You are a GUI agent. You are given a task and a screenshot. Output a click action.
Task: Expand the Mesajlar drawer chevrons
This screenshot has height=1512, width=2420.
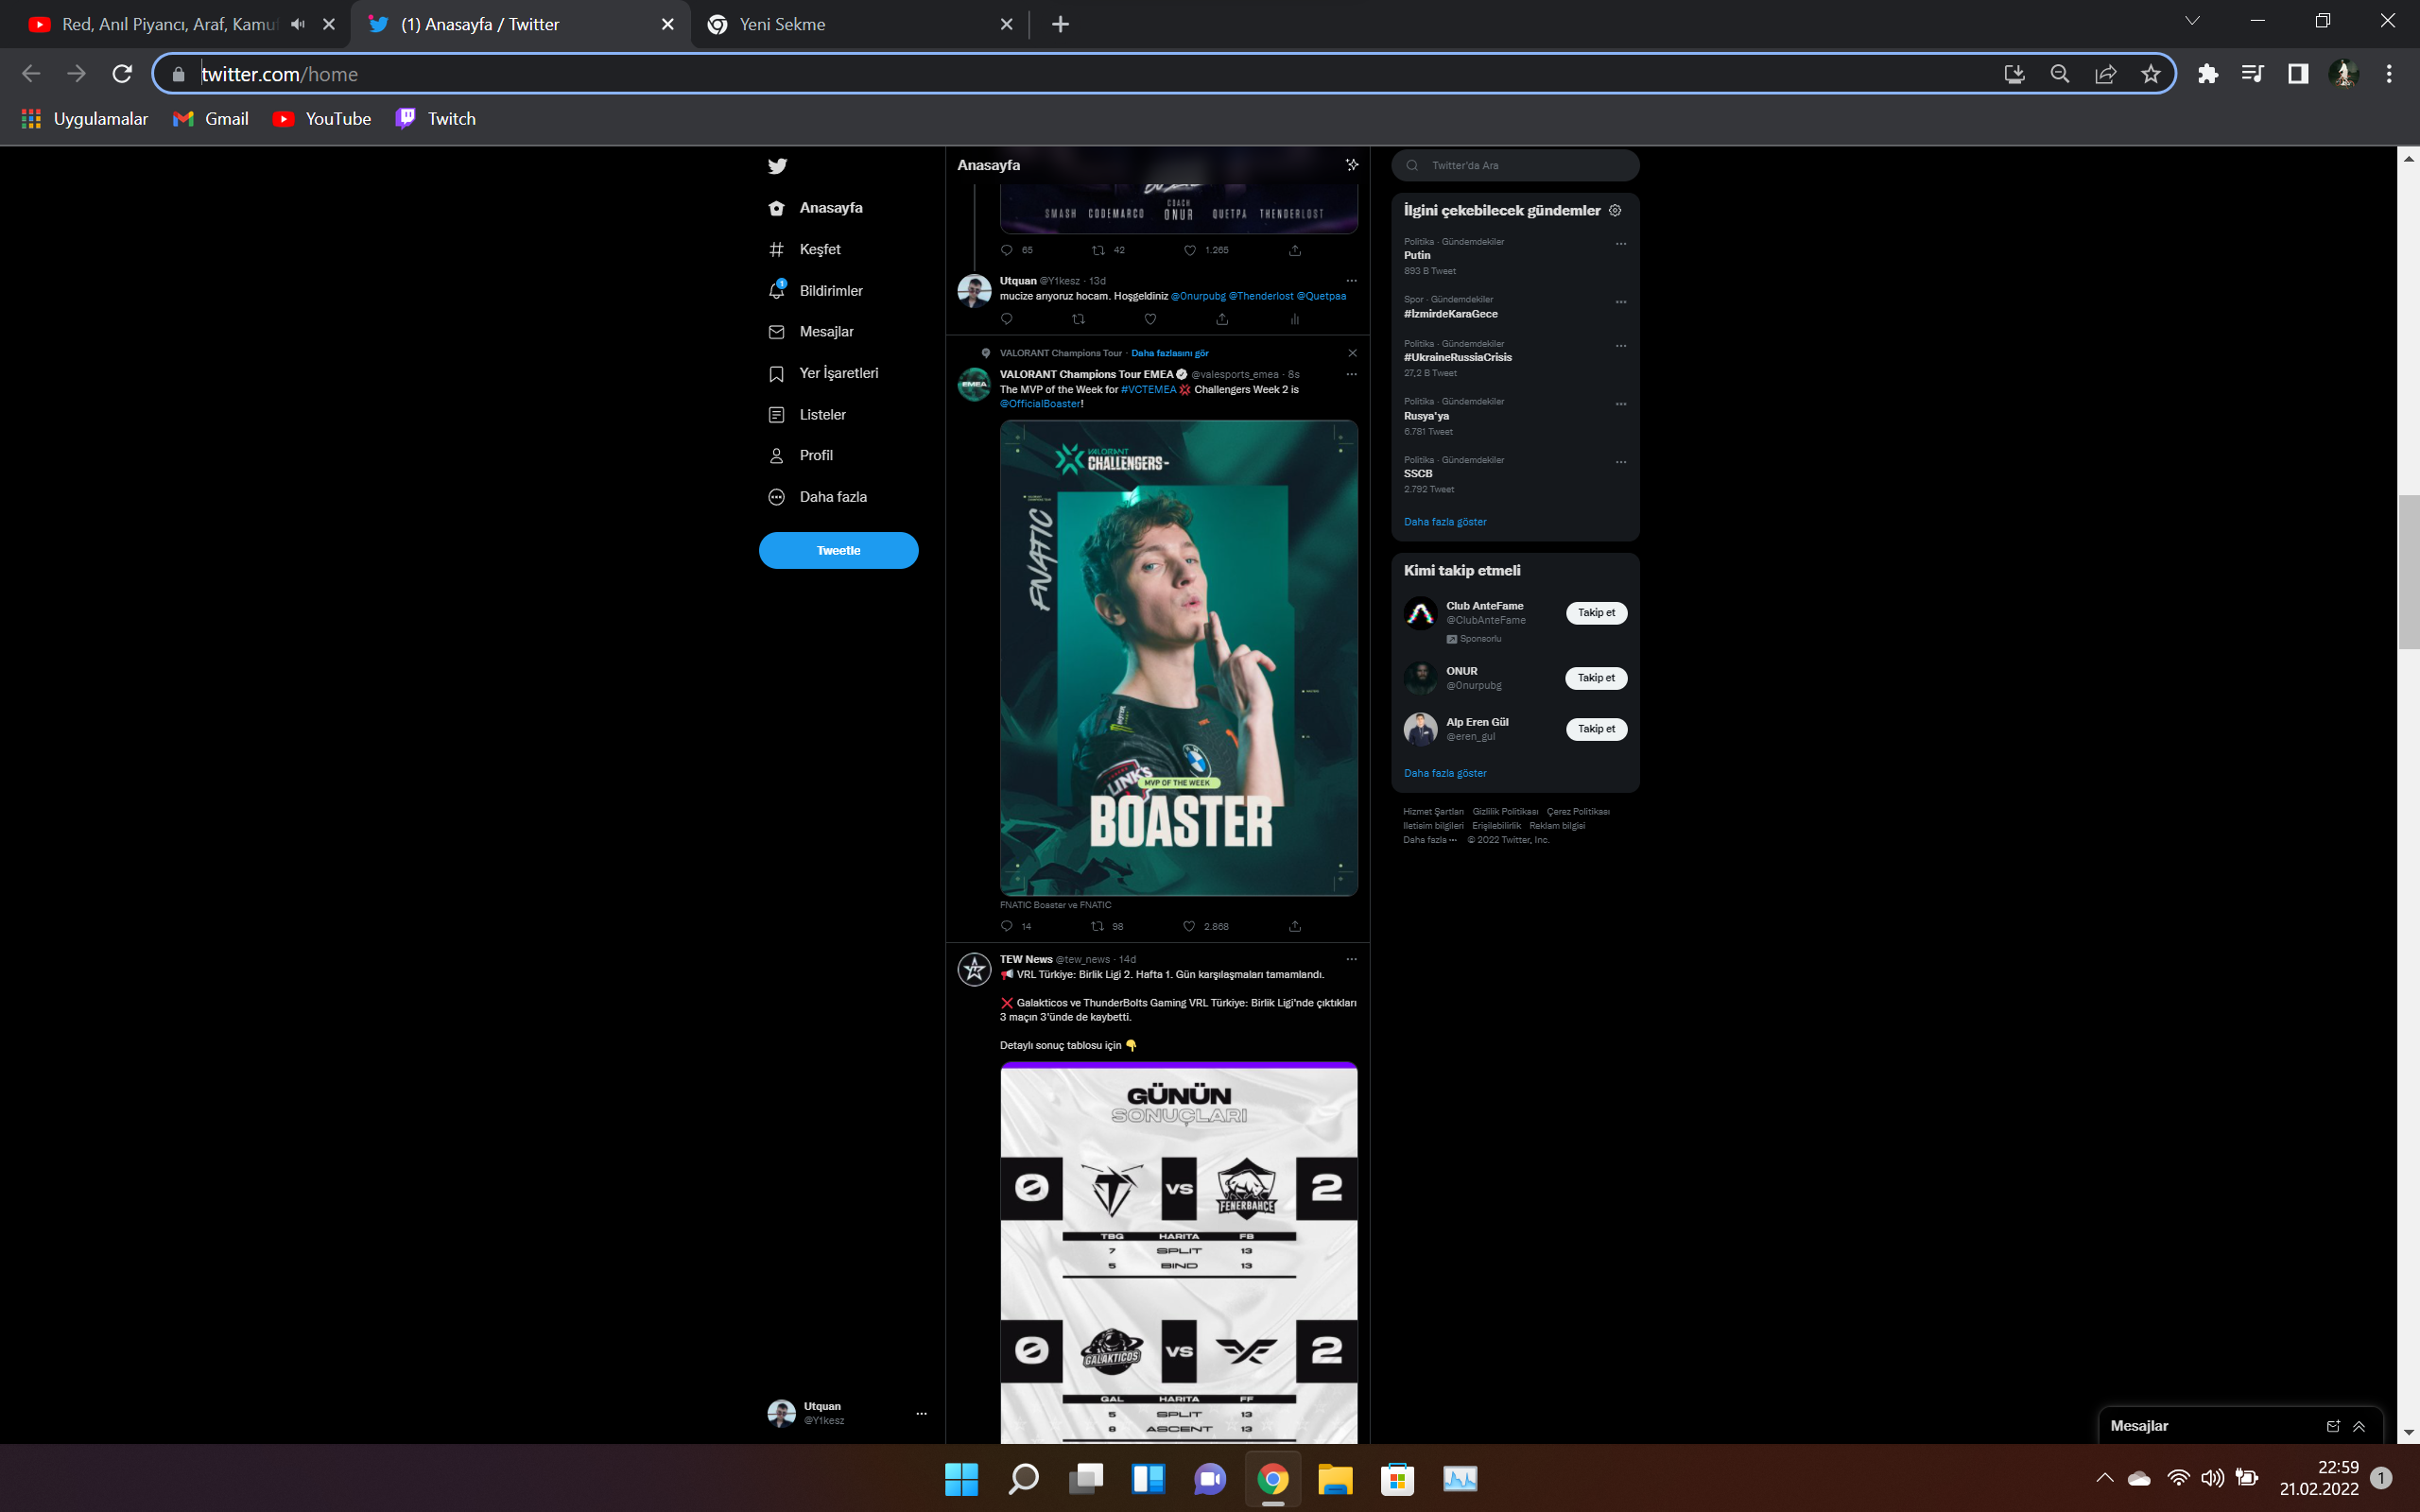pyautogui.click(x=2359, y=1426)
